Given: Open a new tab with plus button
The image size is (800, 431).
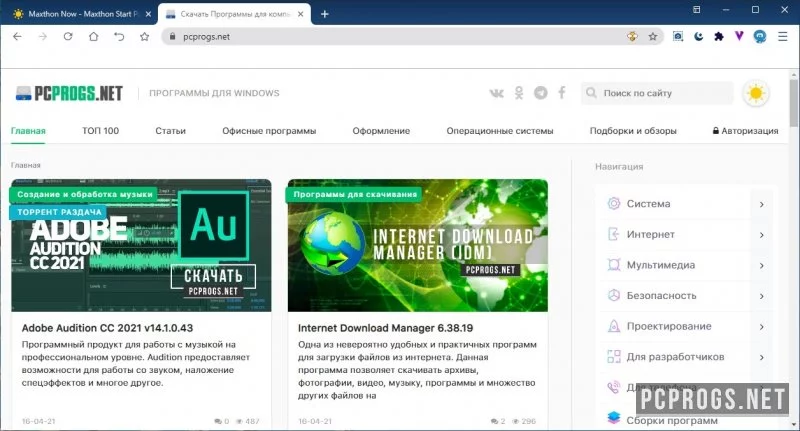Looking at the screenshot, I should click(x=324, y=14).
